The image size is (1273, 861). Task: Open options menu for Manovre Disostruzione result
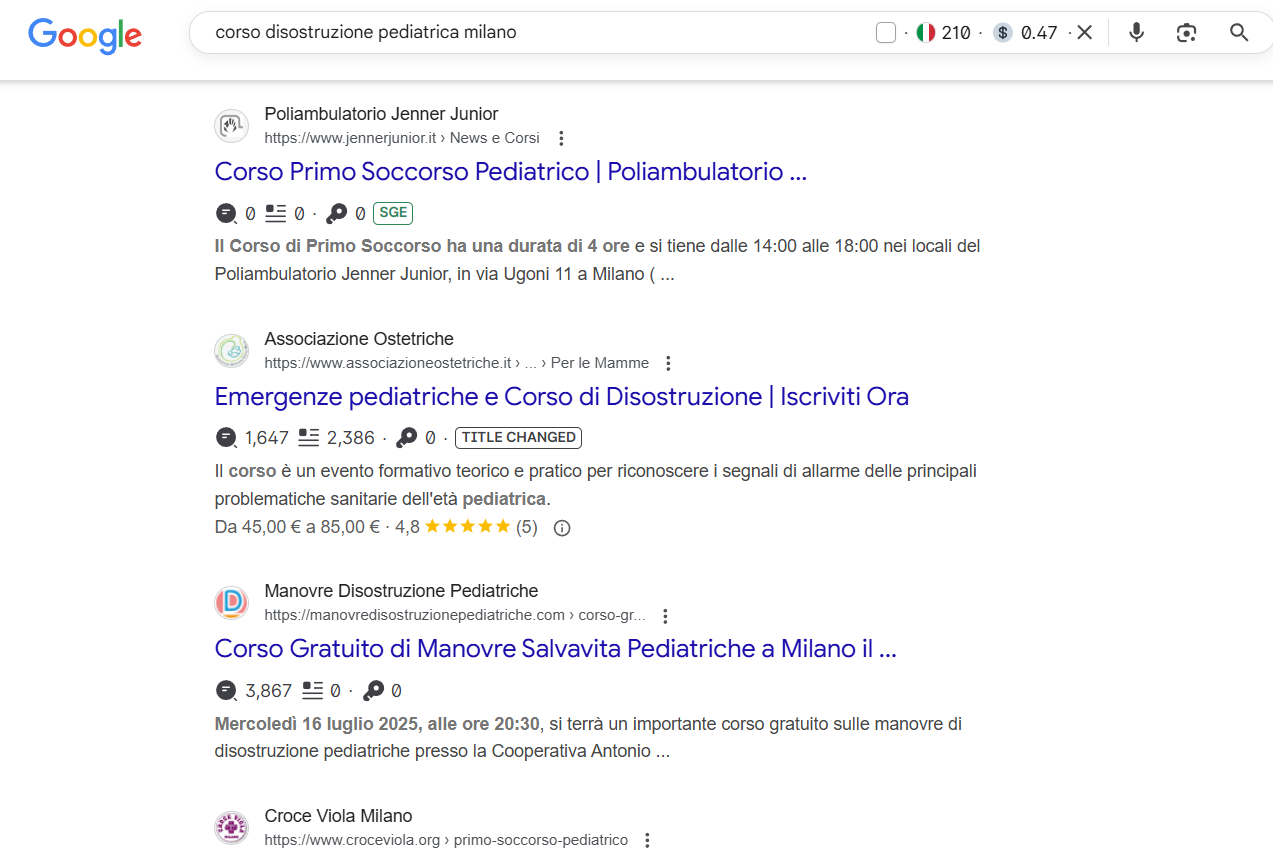pos(665,616)
